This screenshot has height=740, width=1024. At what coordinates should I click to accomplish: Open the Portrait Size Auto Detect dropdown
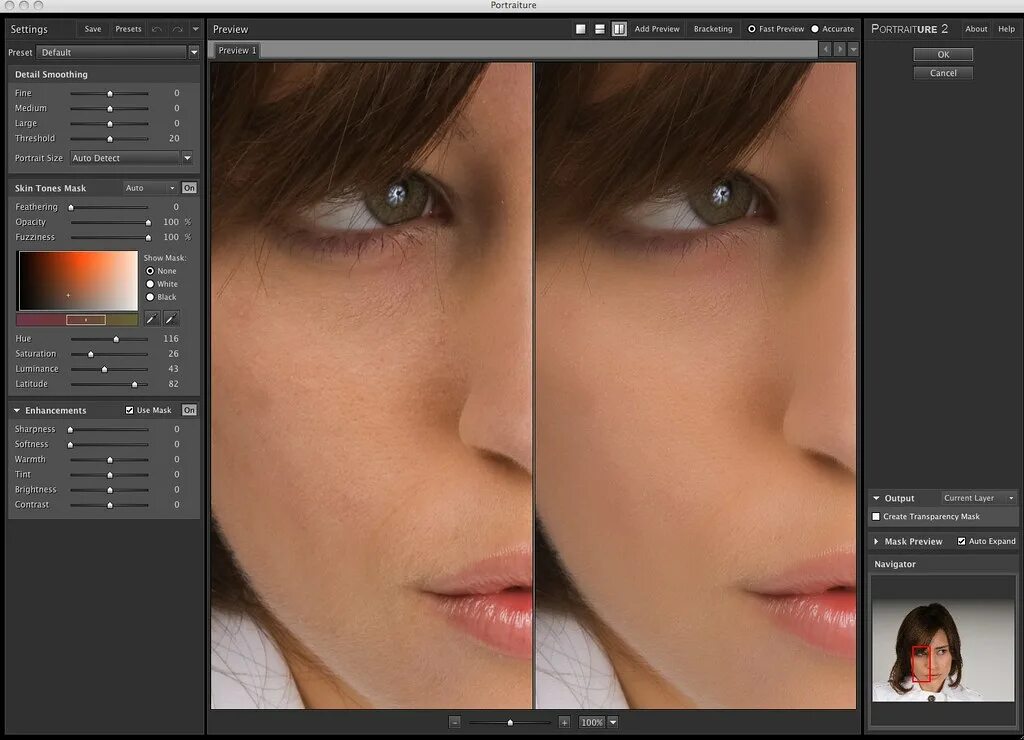(131, 158)
